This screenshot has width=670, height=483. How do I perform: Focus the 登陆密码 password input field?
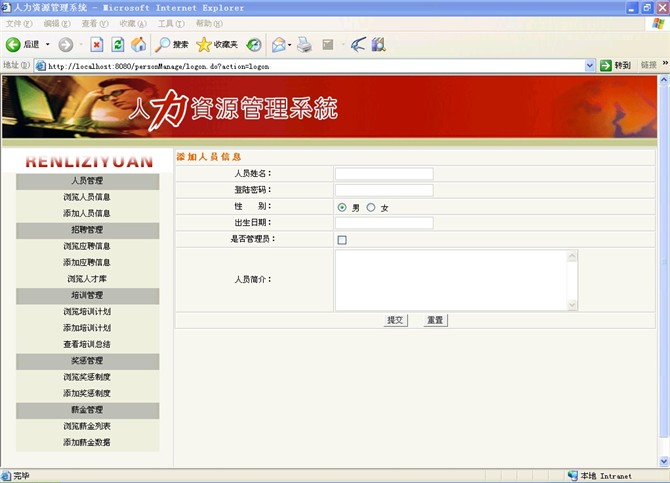tap(384, 190)
